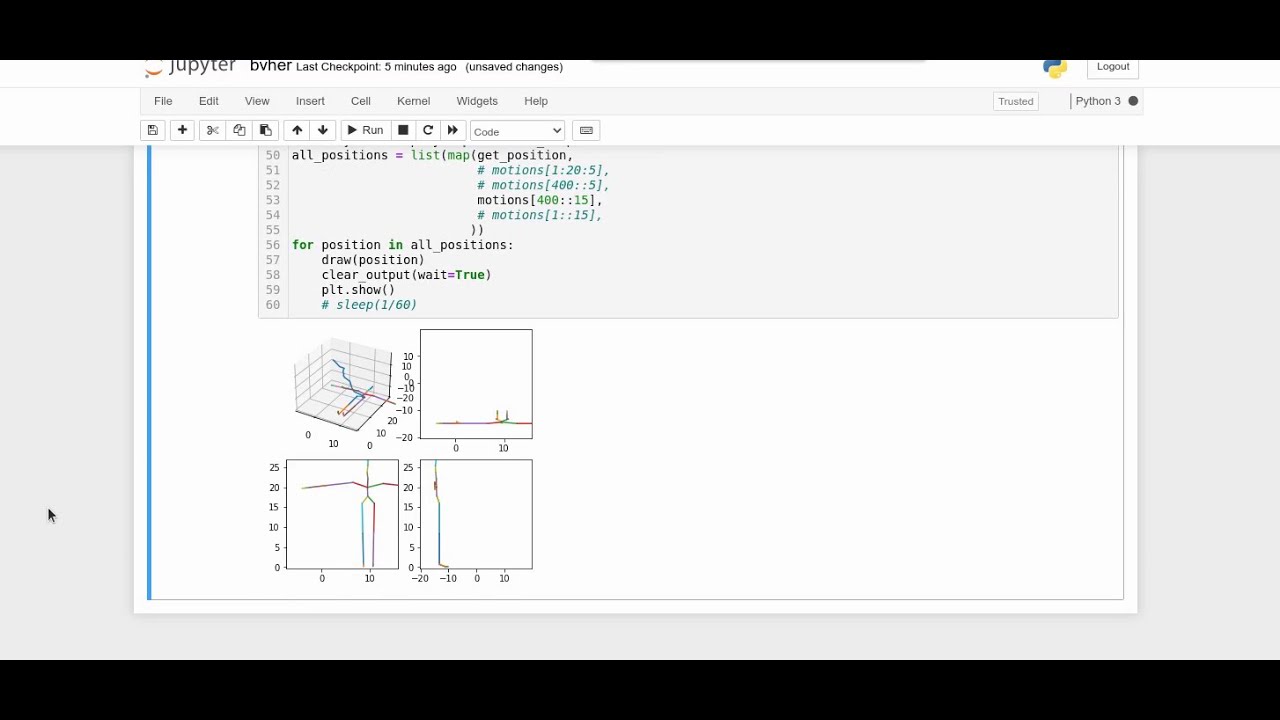Open the Widgets menu
This screenshot has width=1280, height=720.
477,101
